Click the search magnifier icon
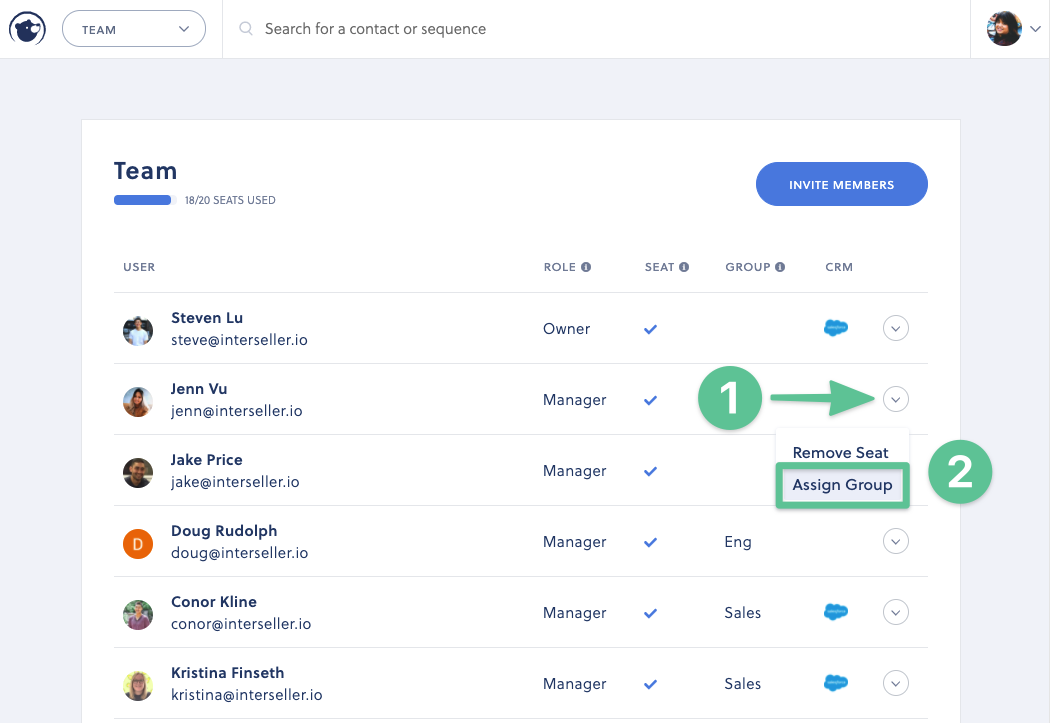Image resolution: width=1050 pixels, height=723 pixels. click(x=246, y=28)
